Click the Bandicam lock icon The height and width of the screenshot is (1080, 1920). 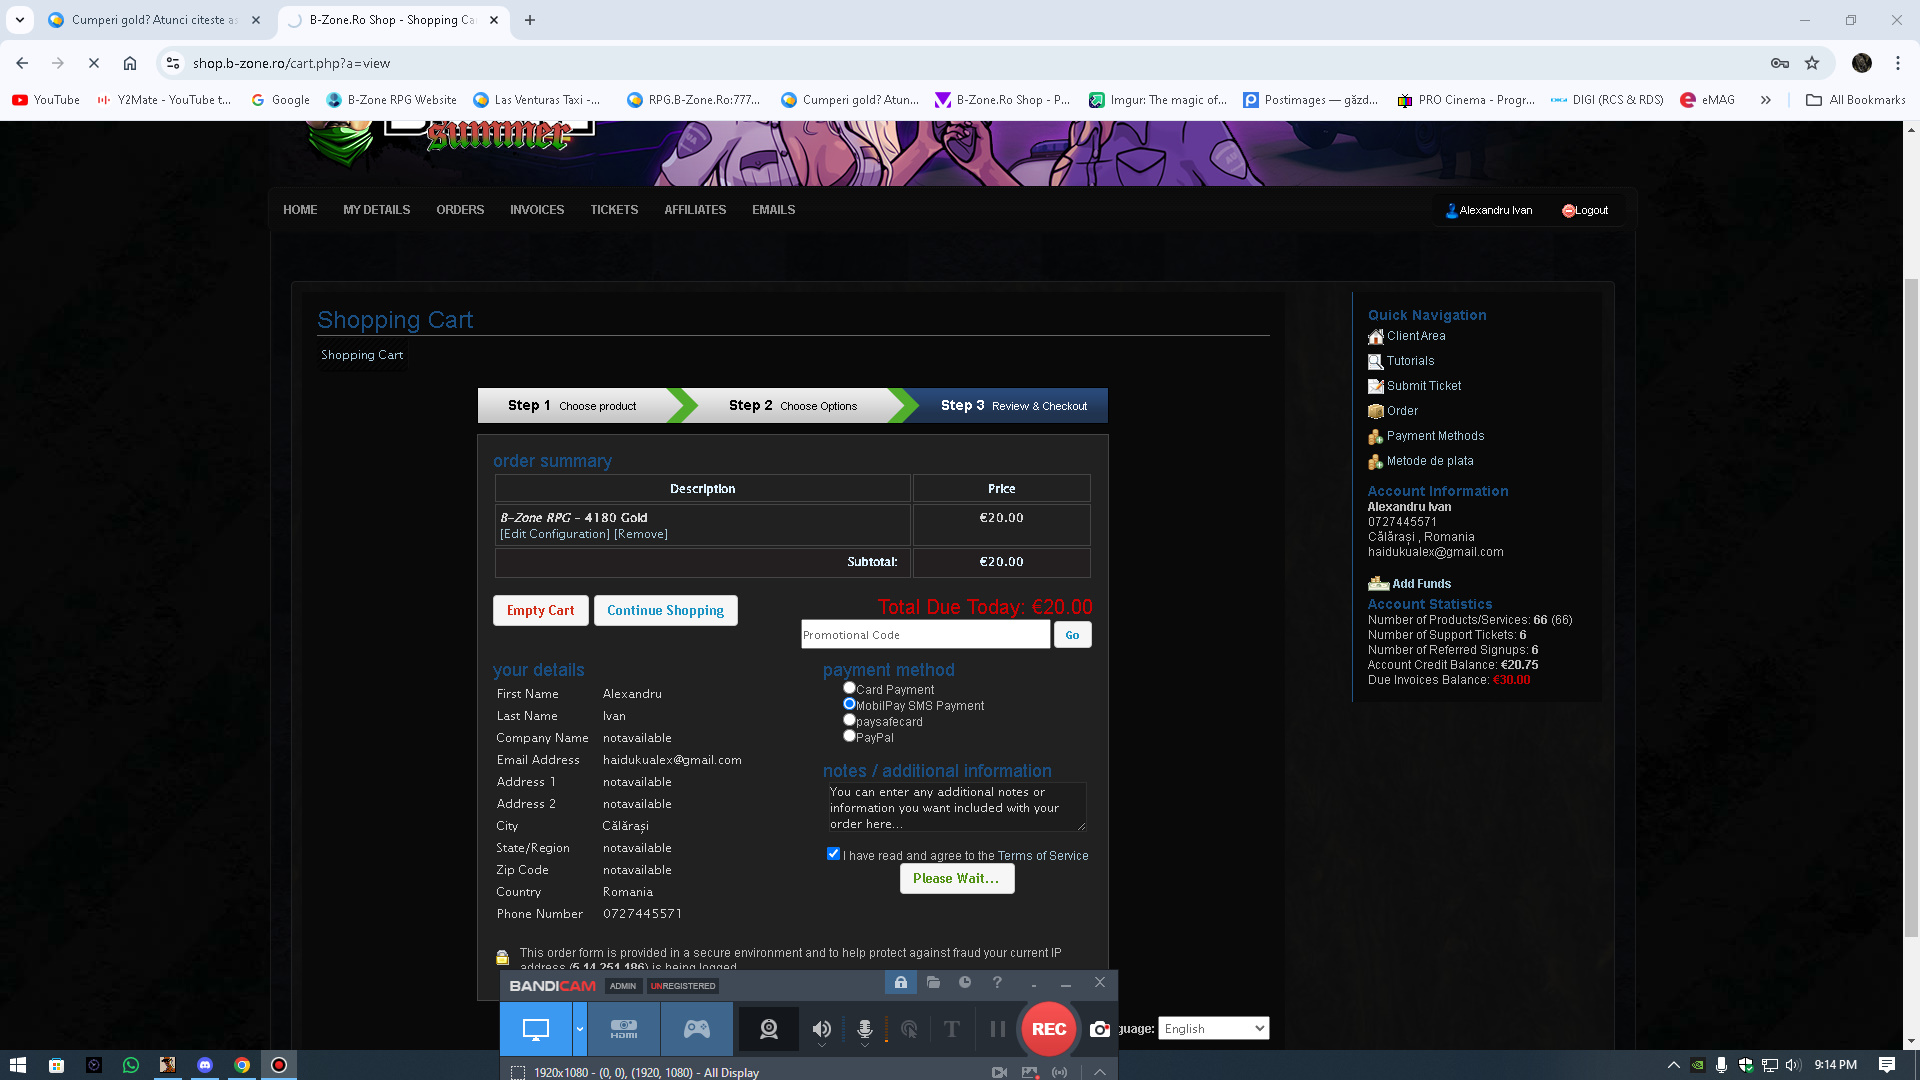tap(901, 983)
